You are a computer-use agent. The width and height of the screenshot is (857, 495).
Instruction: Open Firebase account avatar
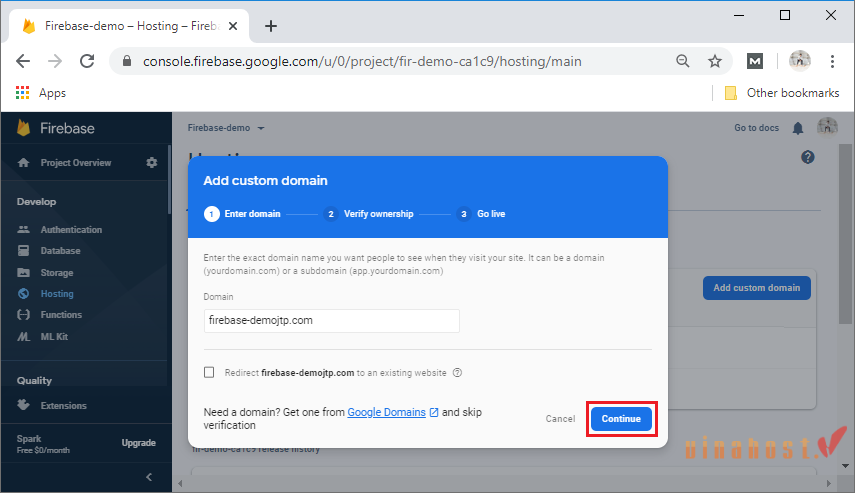[827, 127]
